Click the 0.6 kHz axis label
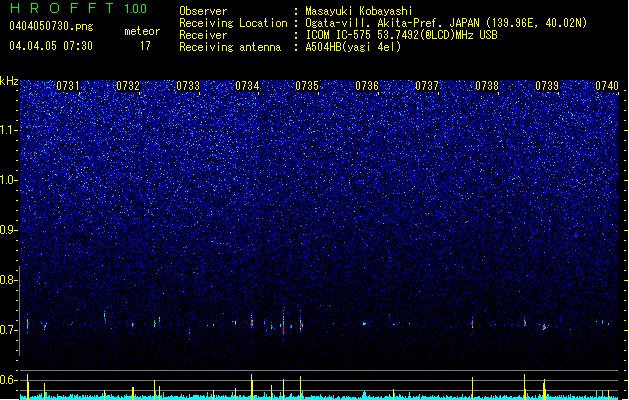The image size is (629, 400). pos(9,380)
